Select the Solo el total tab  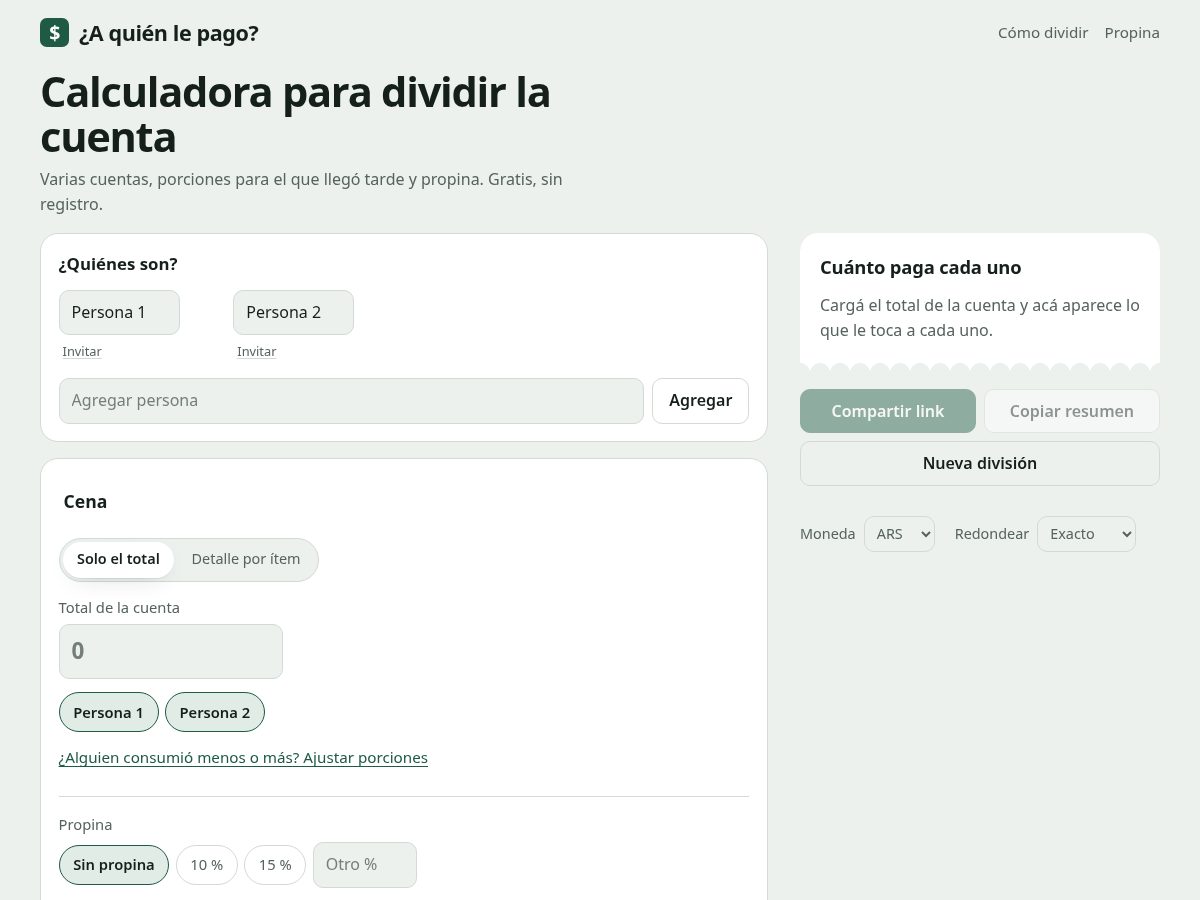click(x=118, y=559)
